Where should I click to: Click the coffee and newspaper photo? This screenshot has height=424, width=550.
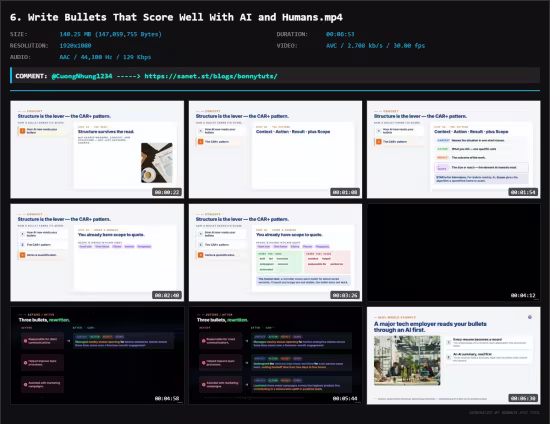click(156, 163)
